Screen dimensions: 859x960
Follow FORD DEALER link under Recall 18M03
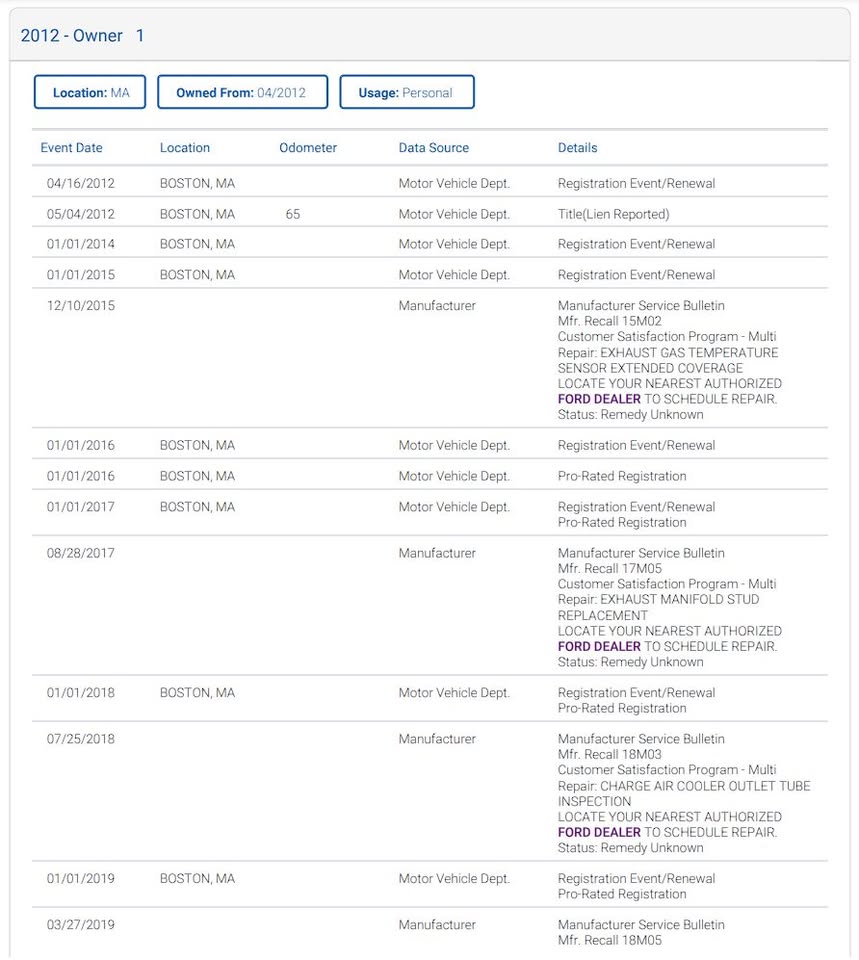click(599, 832)
